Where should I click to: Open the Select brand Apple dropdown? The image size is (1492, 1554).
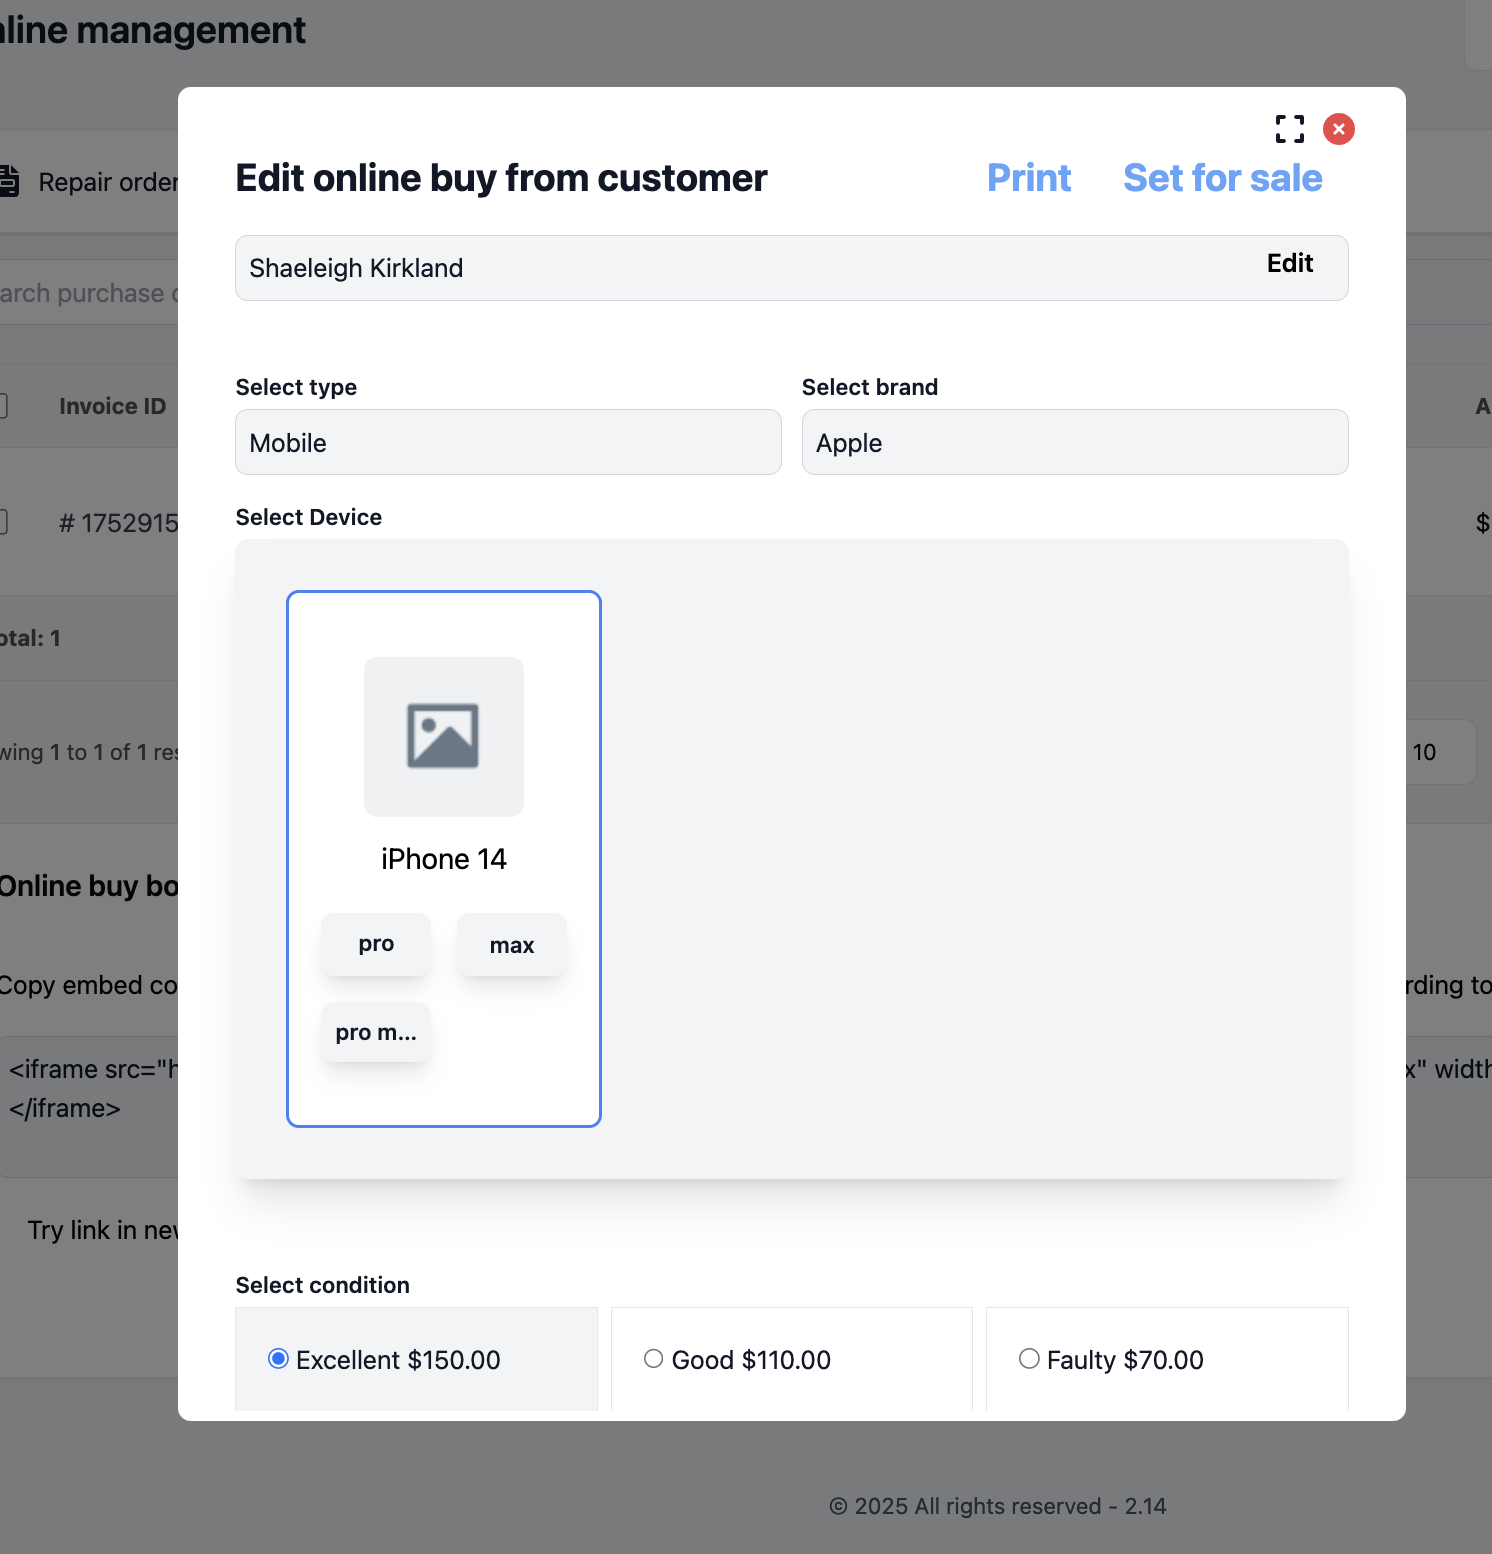coord(1074,442)
